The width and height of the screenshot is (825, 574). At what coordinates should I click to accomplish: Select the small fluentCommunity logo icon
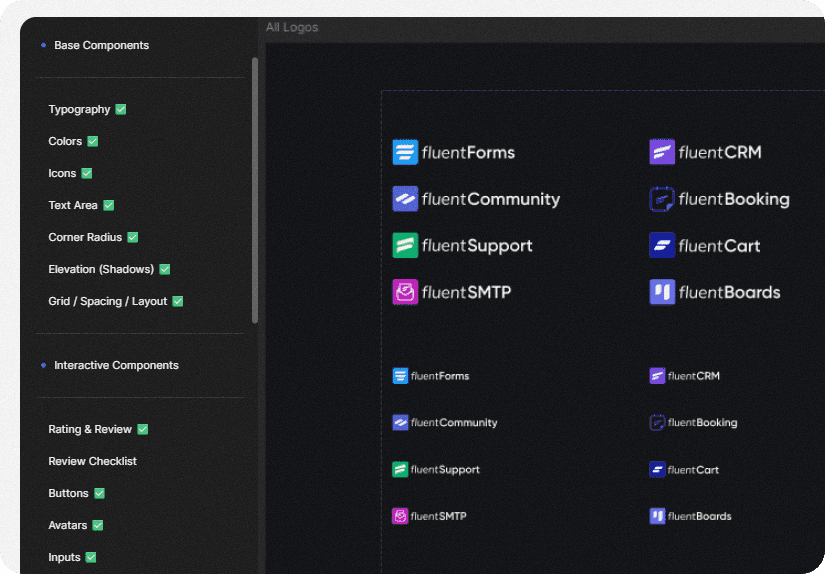pos(400,422)
